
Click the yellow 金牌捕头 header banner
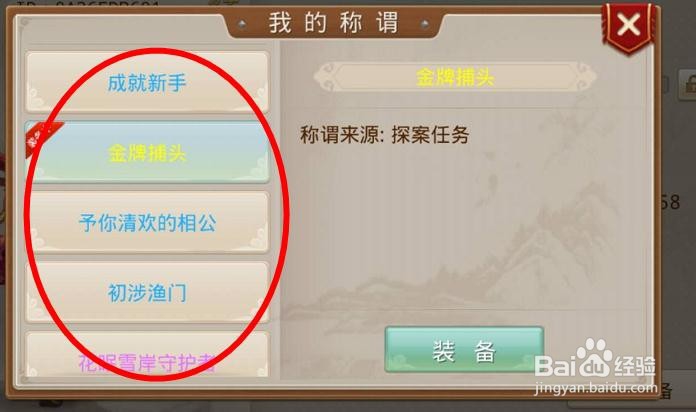pos(455,77)
